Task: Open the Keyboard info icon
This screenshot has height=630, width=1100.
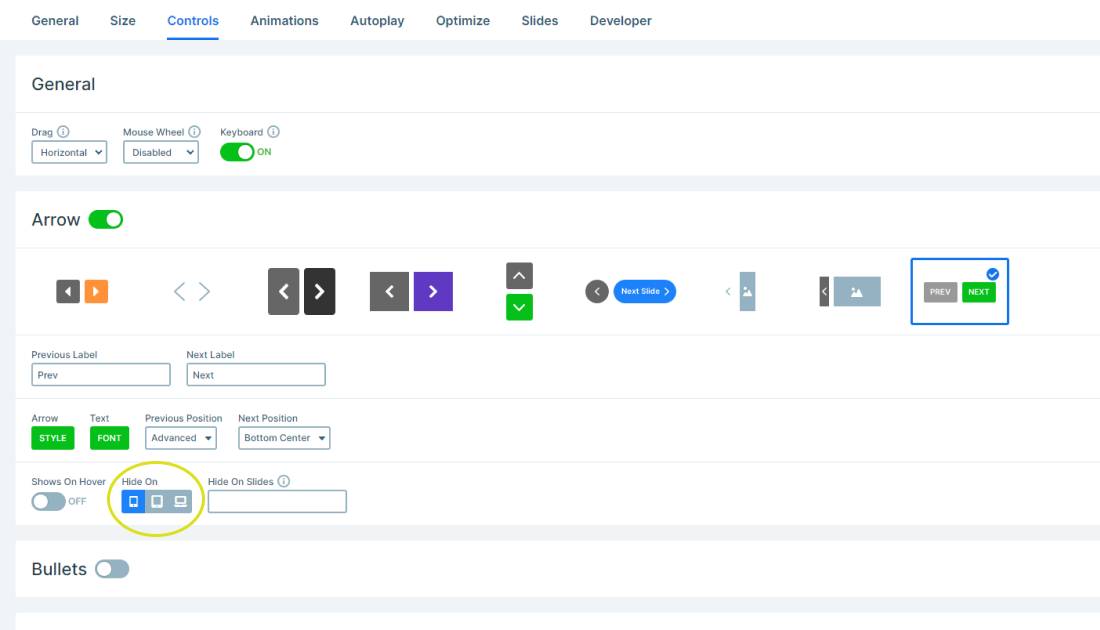Action: click(274, 131)
